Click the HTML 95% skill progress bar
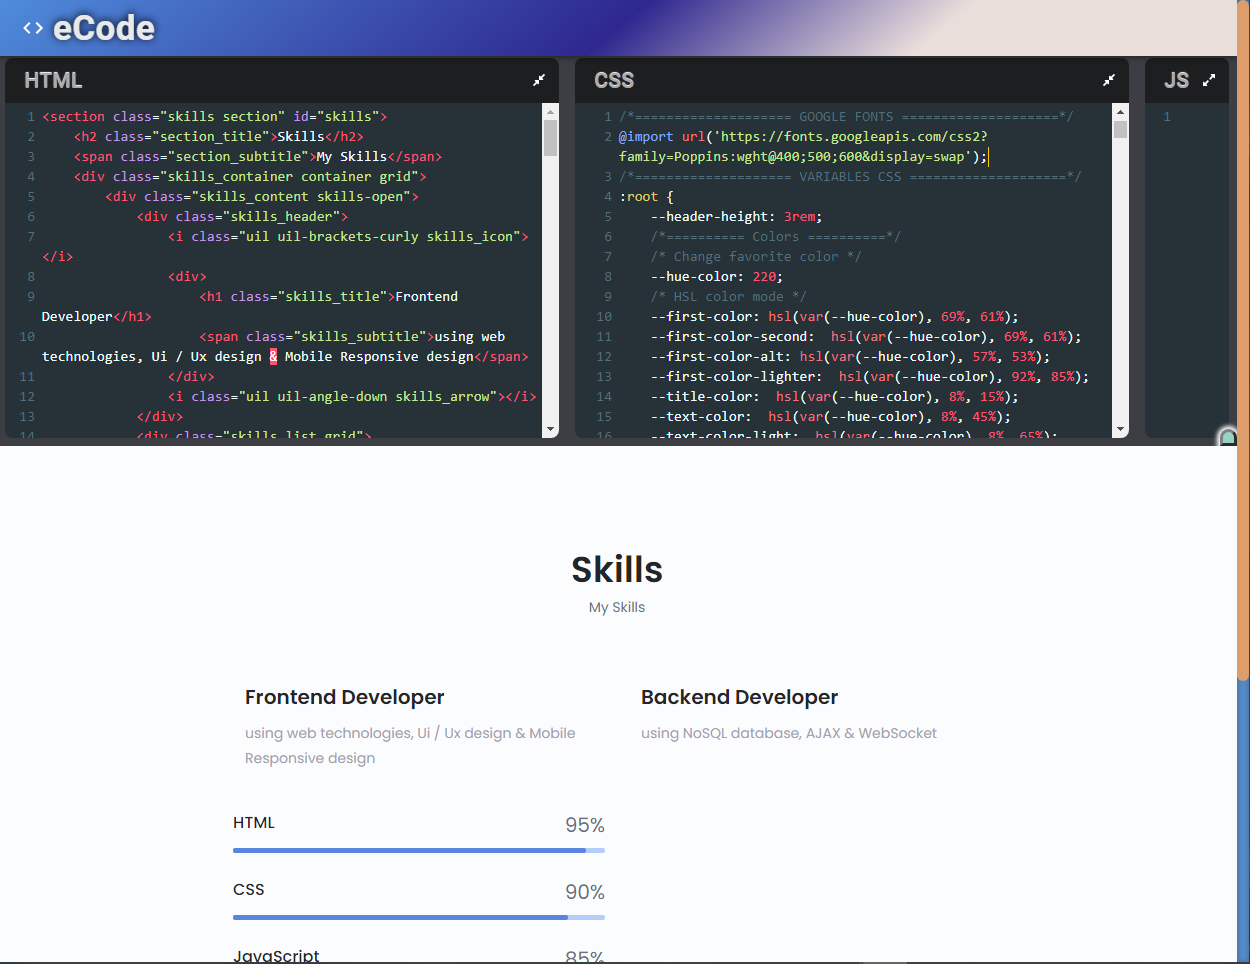The height and width of the screenshot is (964, 1250). (x=418, y=850)
